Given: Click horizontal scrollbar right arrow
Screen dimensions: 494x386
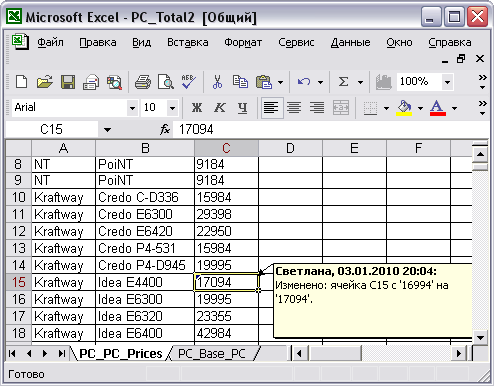Looking at the screenshot, I should click(459, 353).
